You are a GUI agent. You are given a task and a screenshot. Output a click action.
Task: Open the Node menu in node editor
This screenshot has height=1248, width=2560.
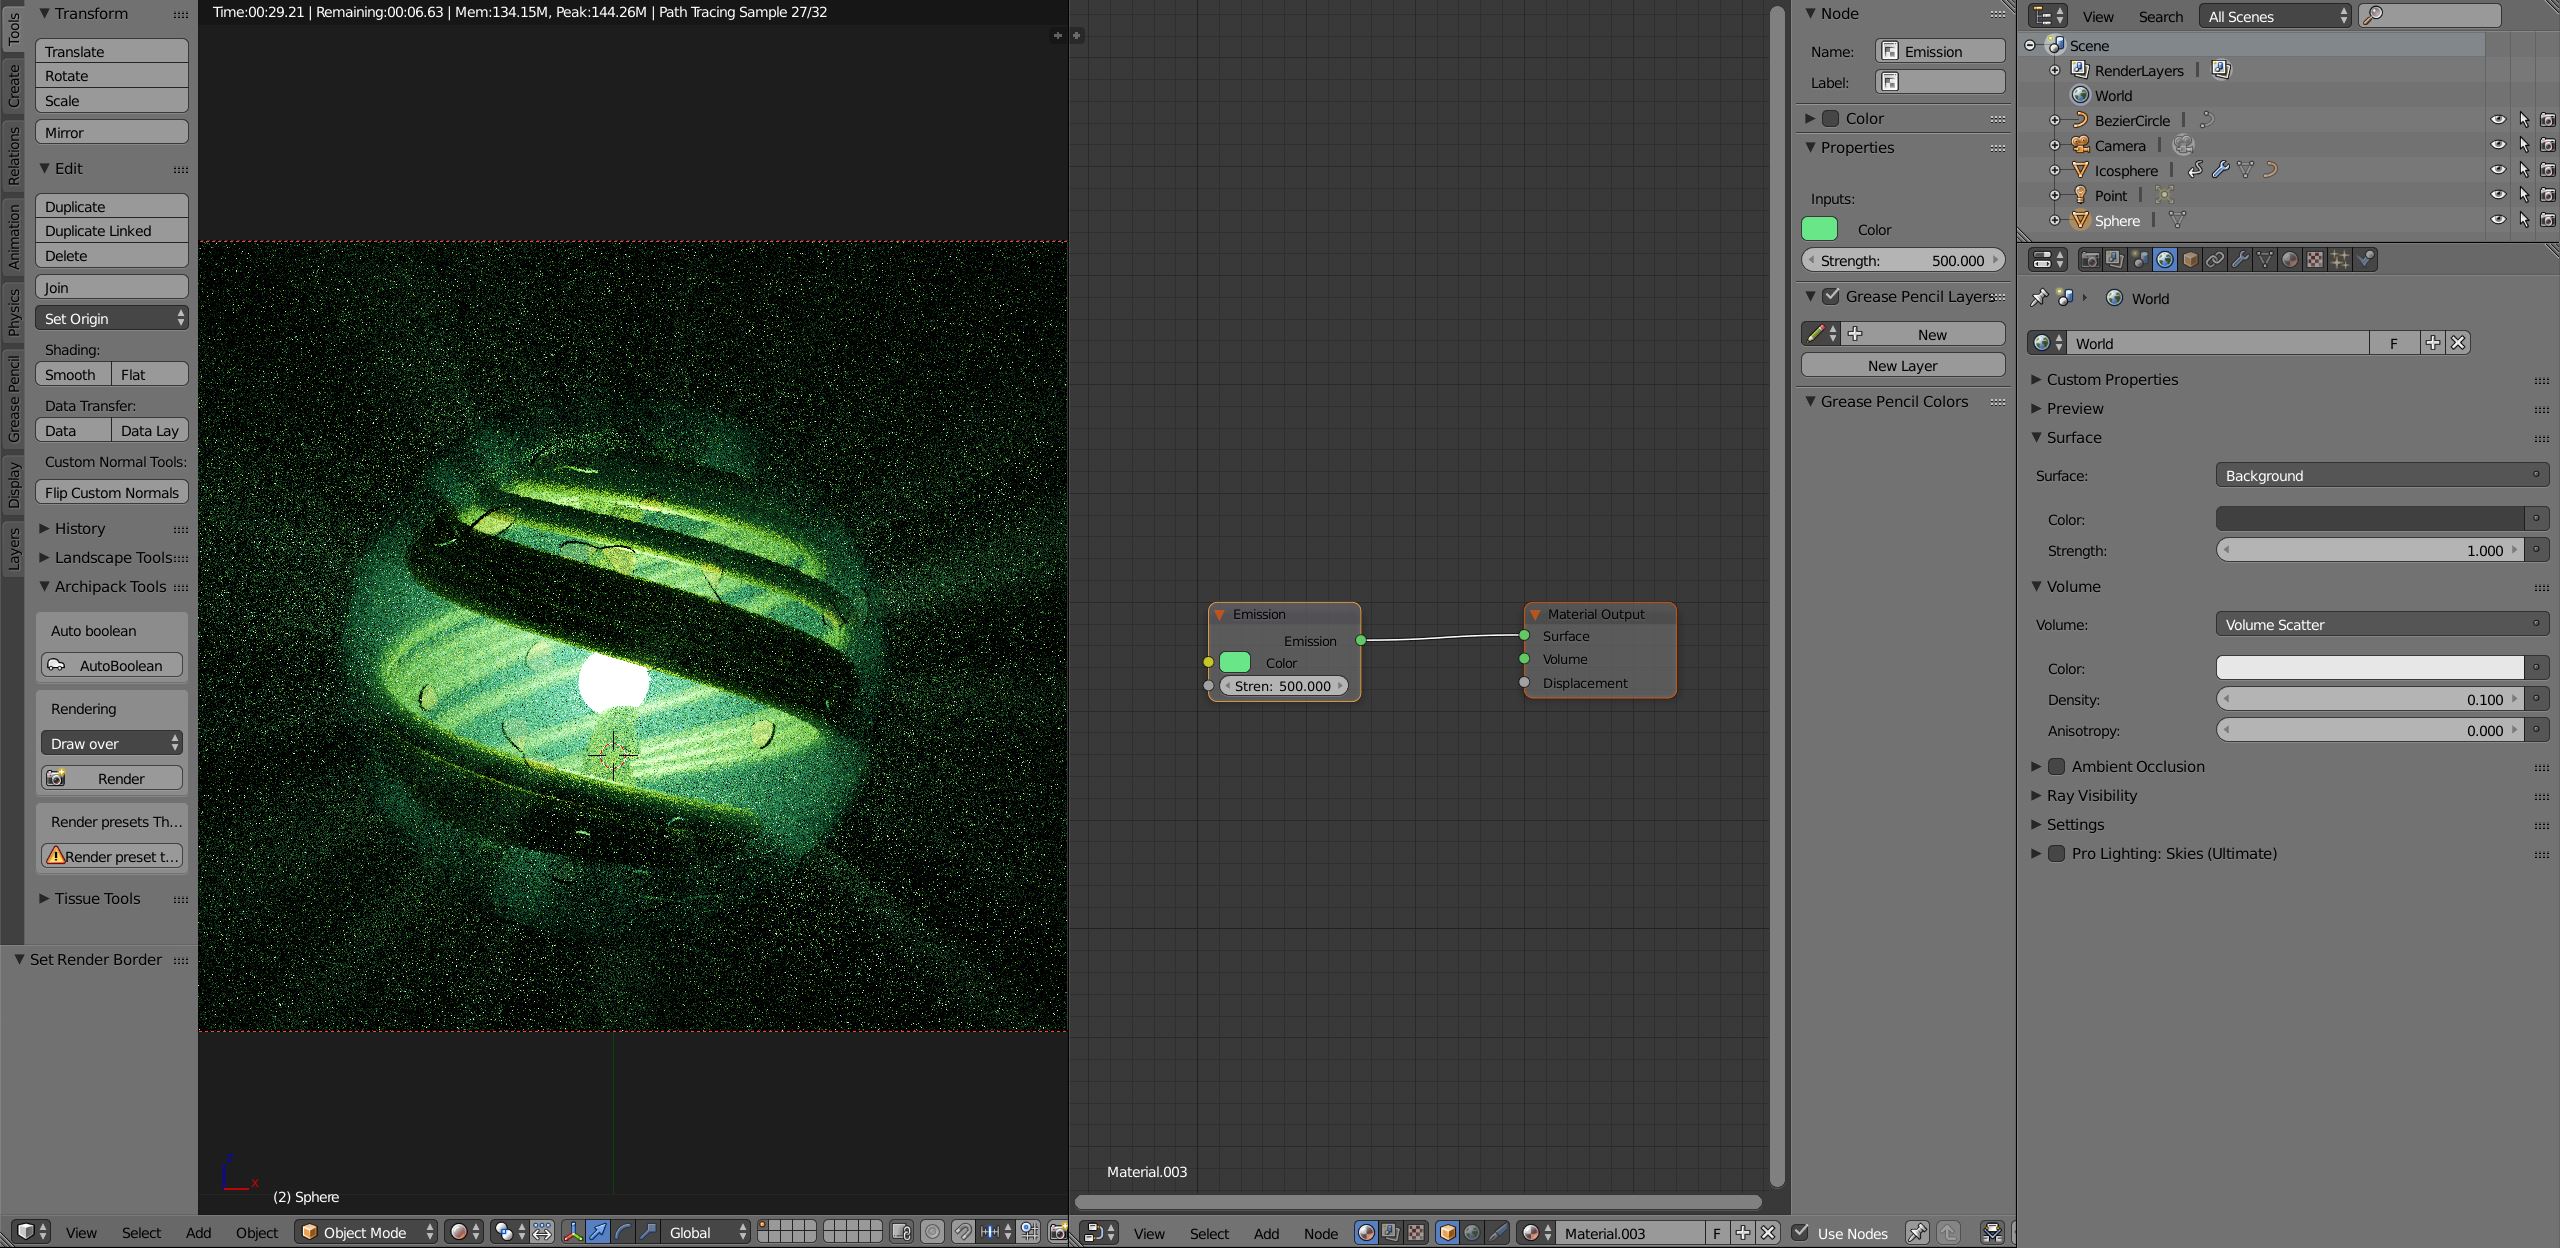coord(1320,1234)
